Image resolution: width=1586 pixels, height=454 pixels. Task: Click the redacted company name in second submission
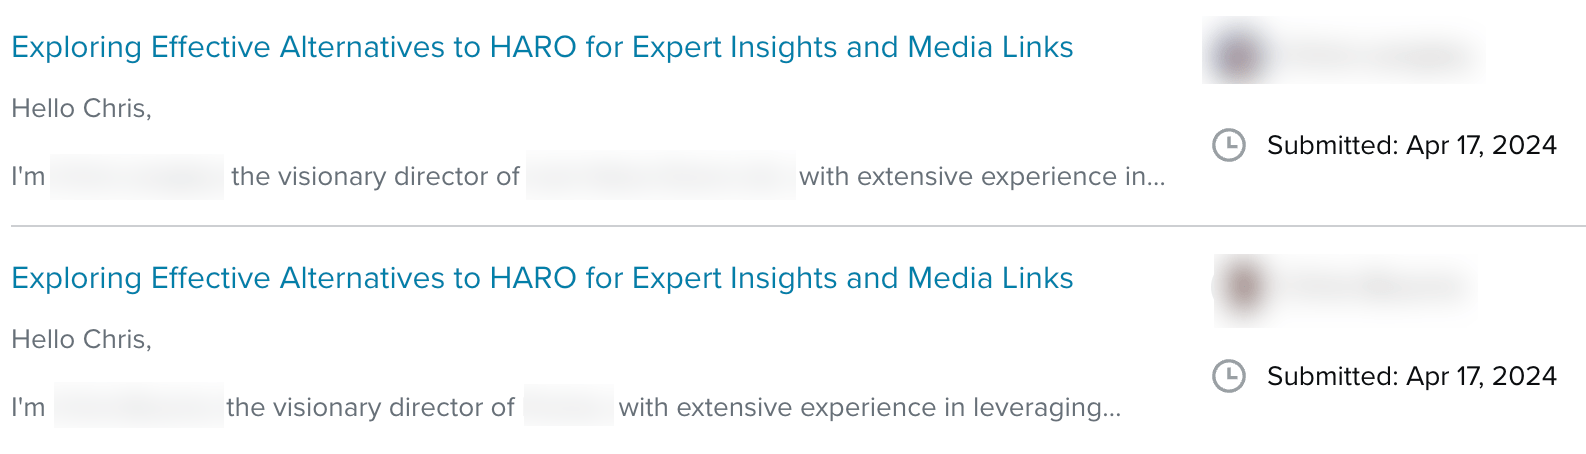568,407
